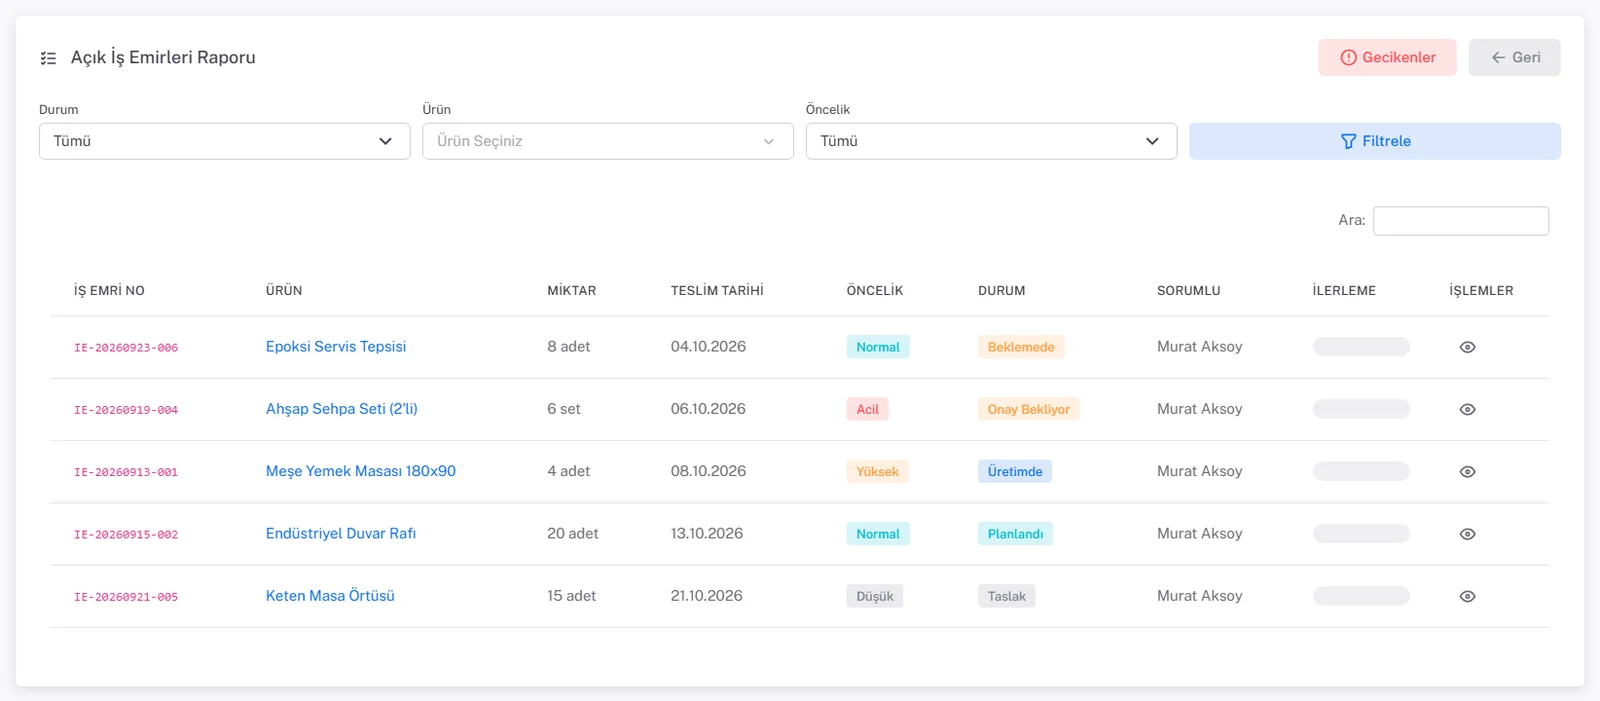View Keten Masa Örtüsü order with eye icon
The image size is (1600, 701).
[1467, 596]
